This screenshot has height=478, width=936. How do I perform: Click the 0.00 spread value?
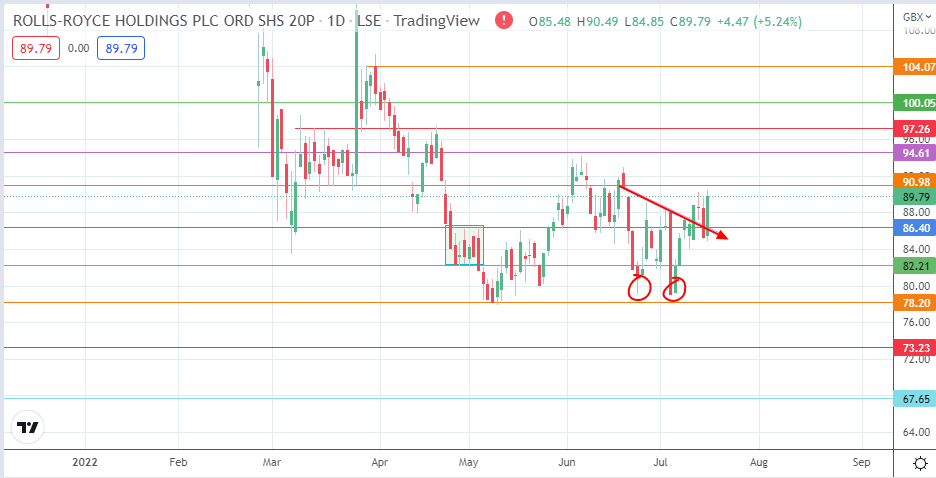click(x=78, y=48)
